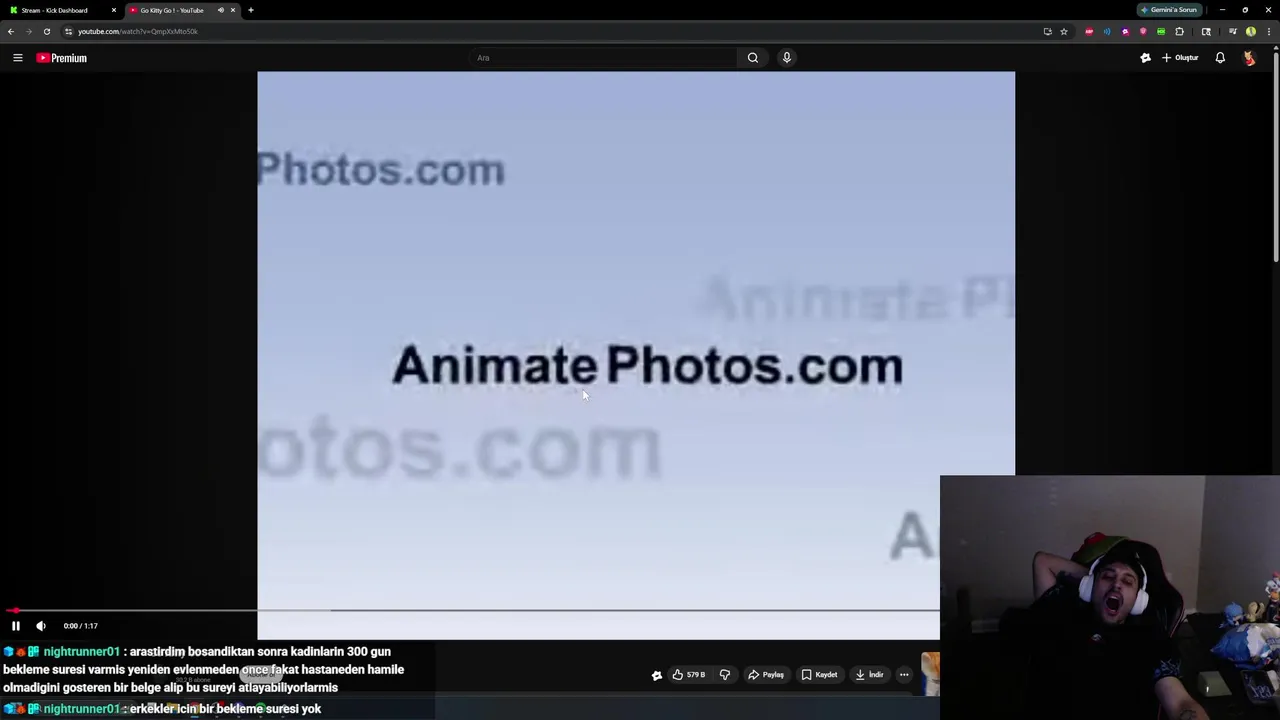This screenshot has width=1280, height=720.
Task: Click the youtube.com address bar URL
Action: (x=138, y=31)
